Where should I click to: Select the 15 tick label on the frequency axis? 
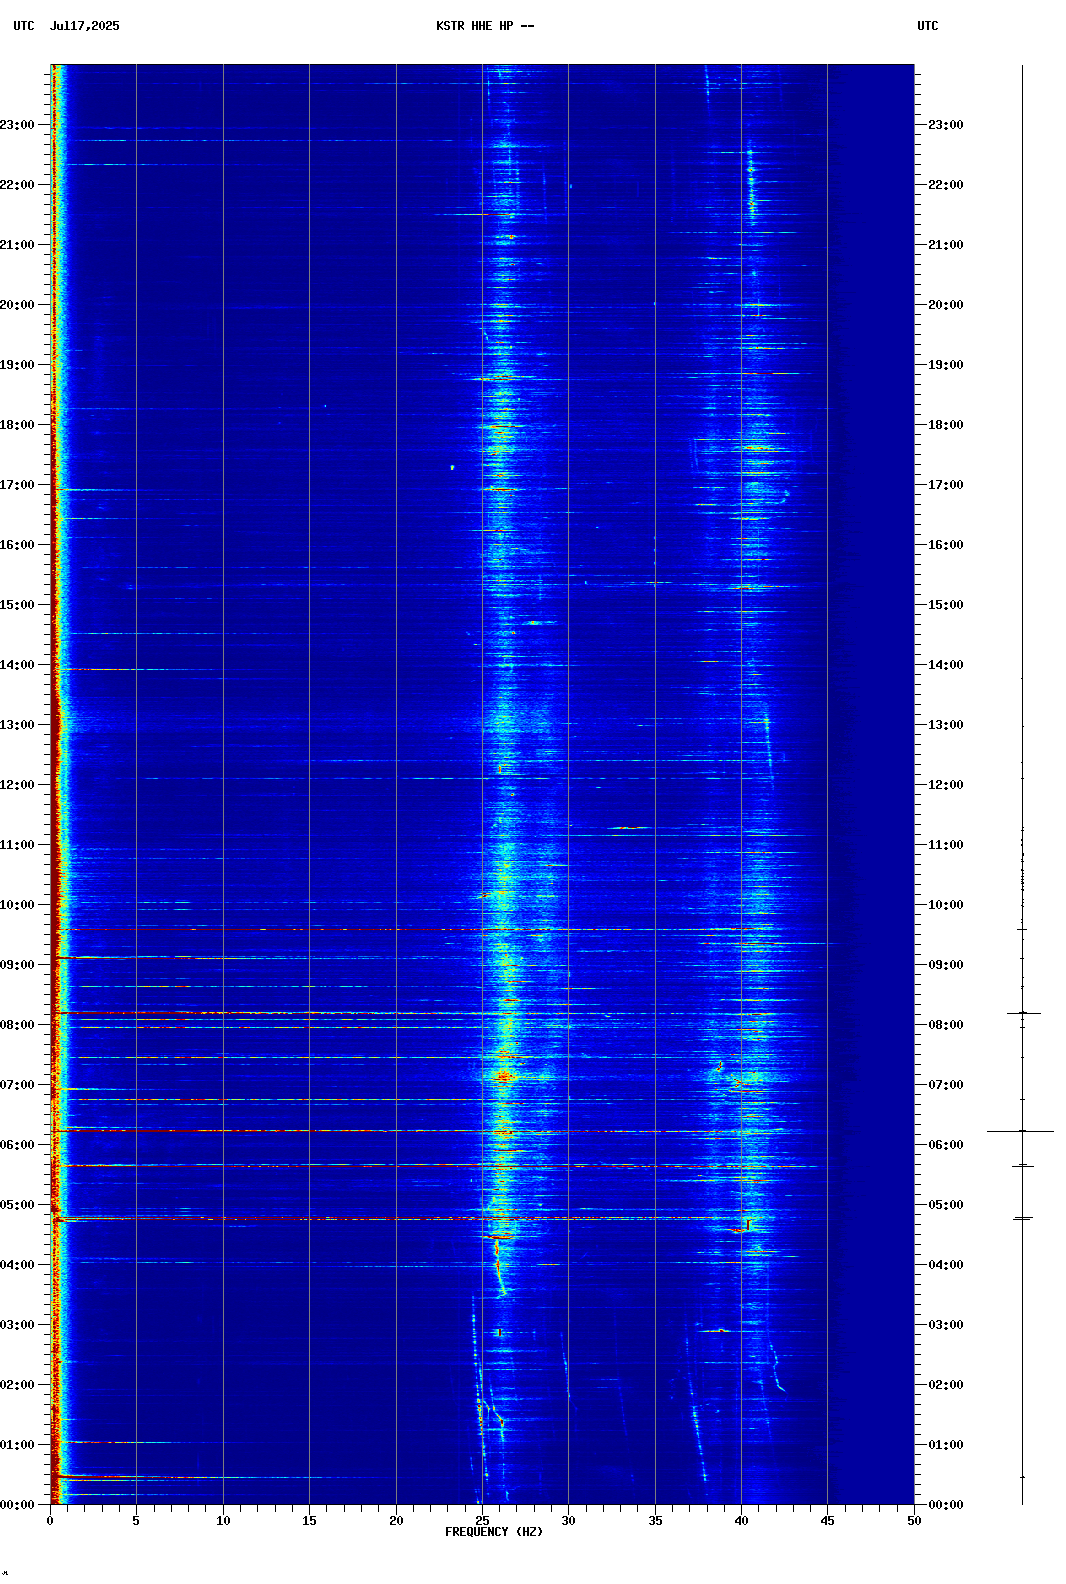[309, 1521]
